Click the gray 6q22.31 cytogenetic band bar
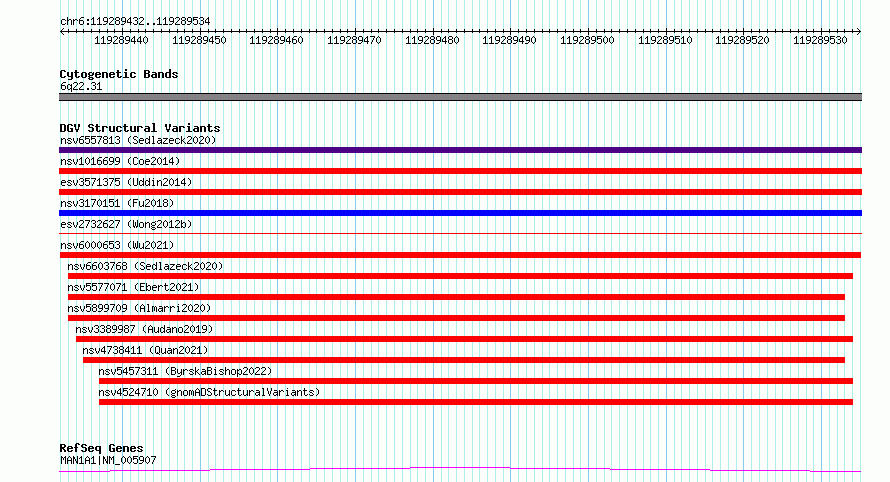Viewport: 890px width, 482px height. coord(460,97)
